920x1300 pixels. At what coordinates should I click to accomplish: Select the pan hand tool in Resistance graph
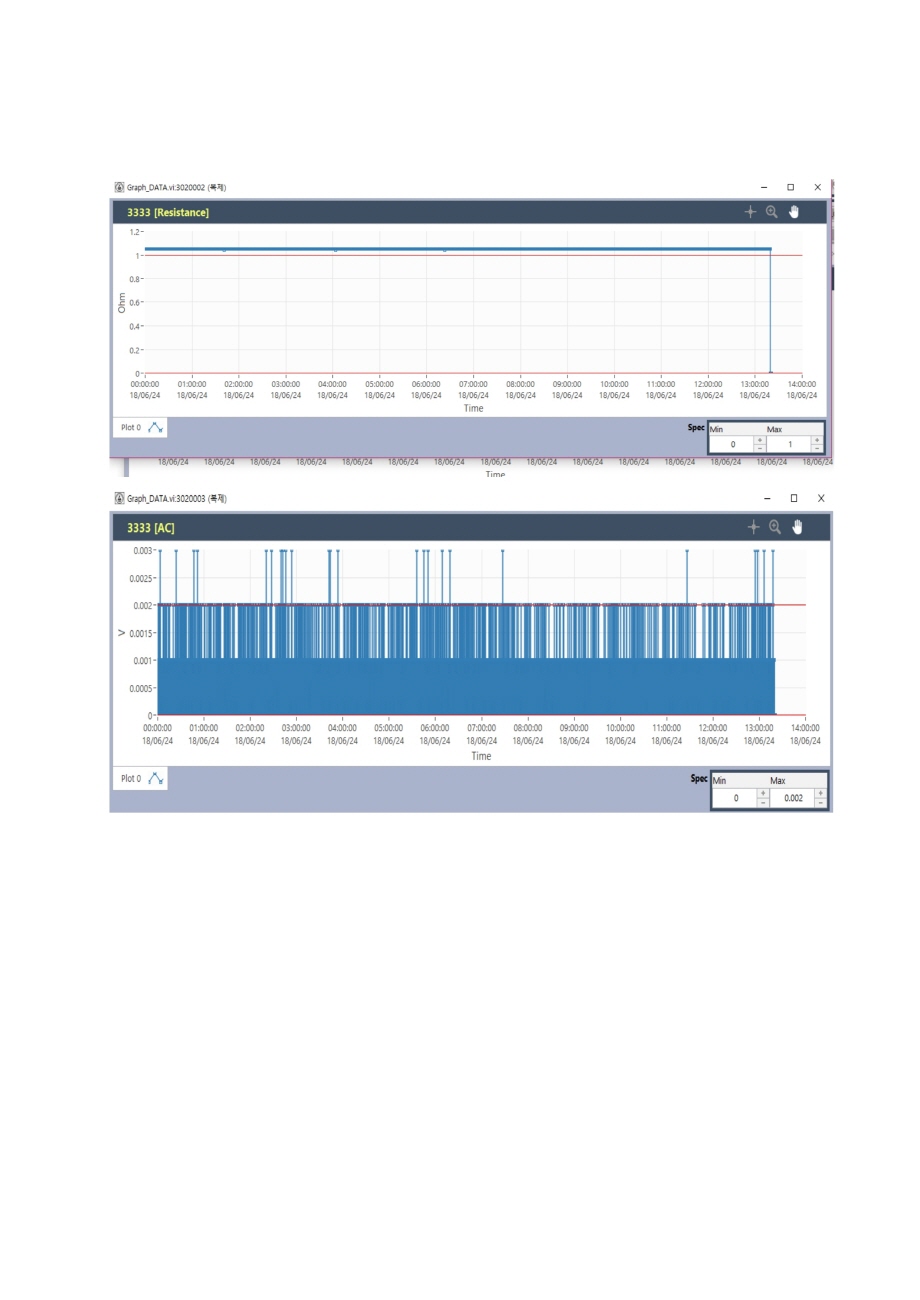coord(795,212)
